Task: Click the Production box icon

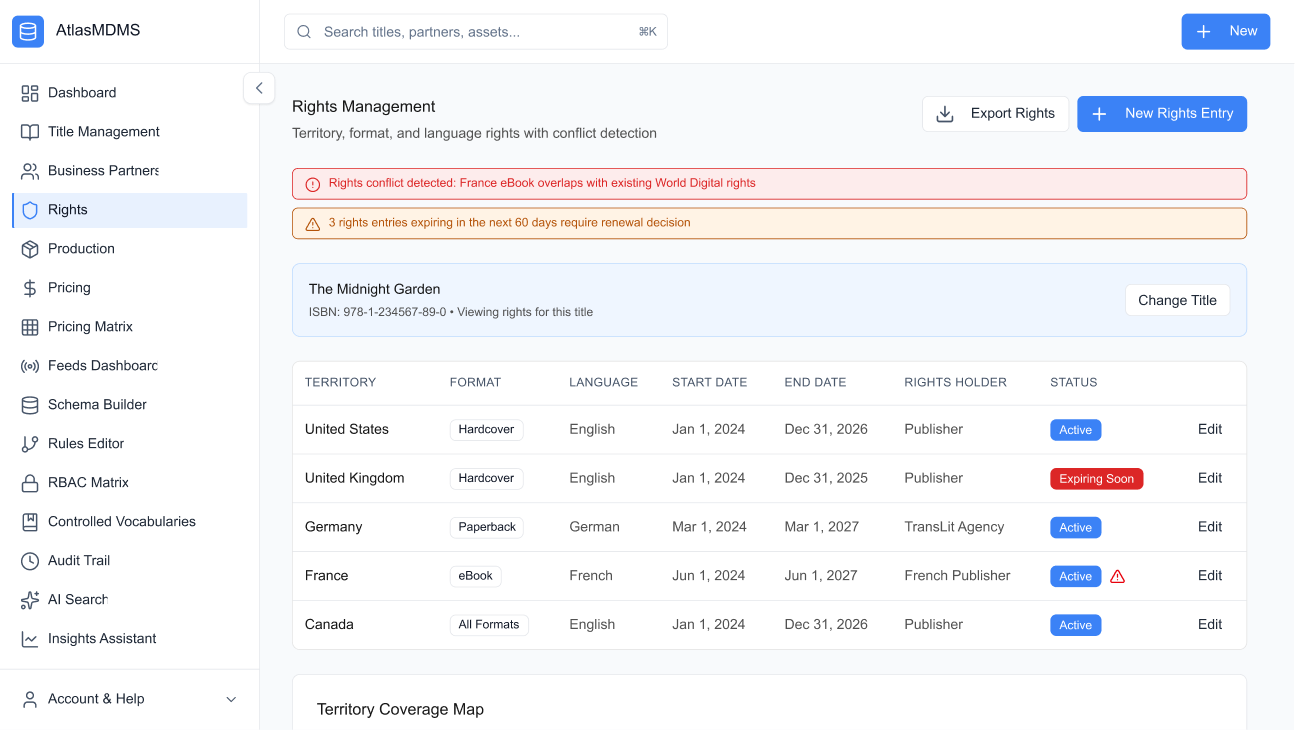Action: [x=30, y=249]
